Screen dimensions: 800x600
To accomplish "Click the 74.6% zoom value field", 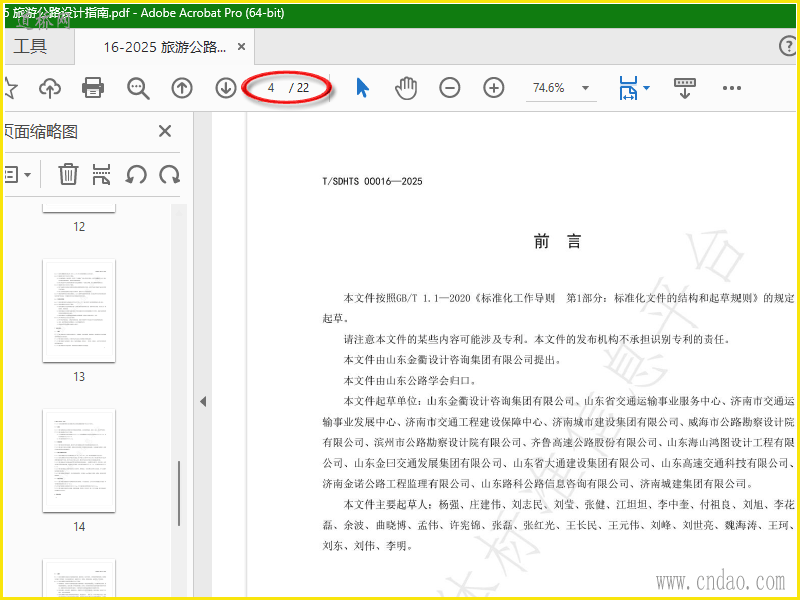I will coord(549,88).
